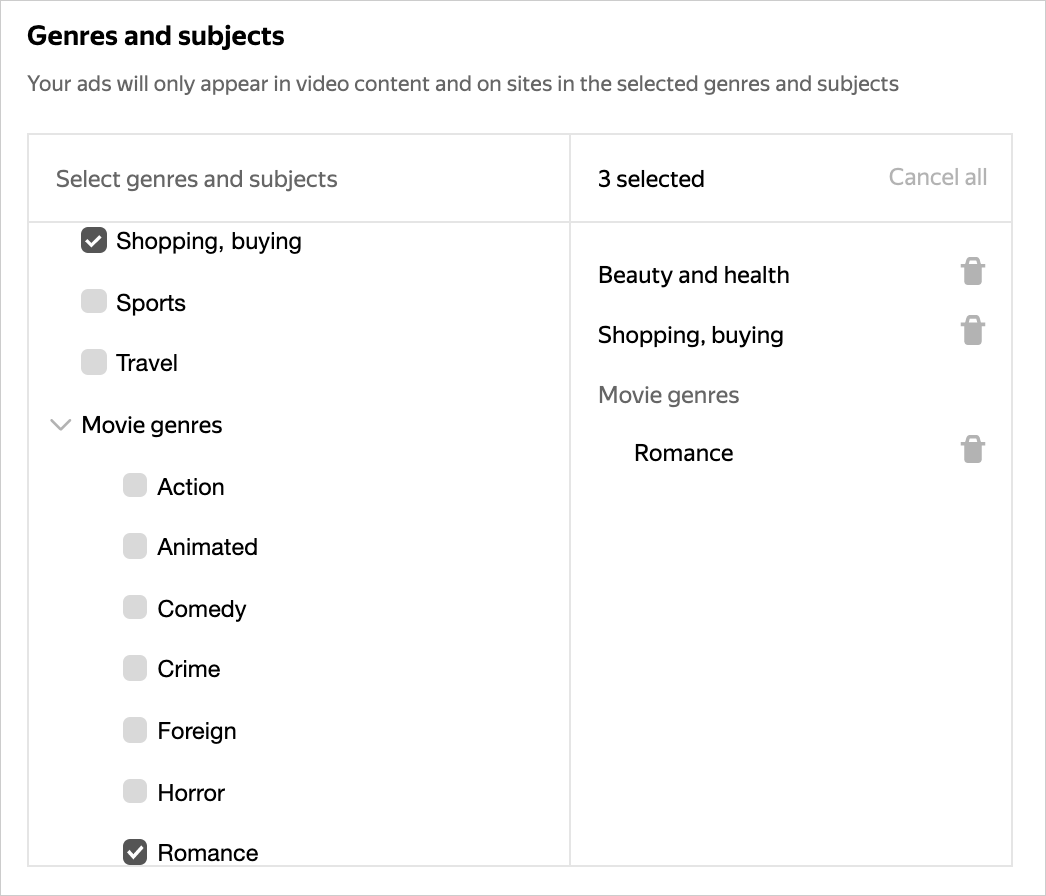The width and height of the screenshot is (1046, 896).
Task: Click trash icon next to Romance
Action: point(972,450)
